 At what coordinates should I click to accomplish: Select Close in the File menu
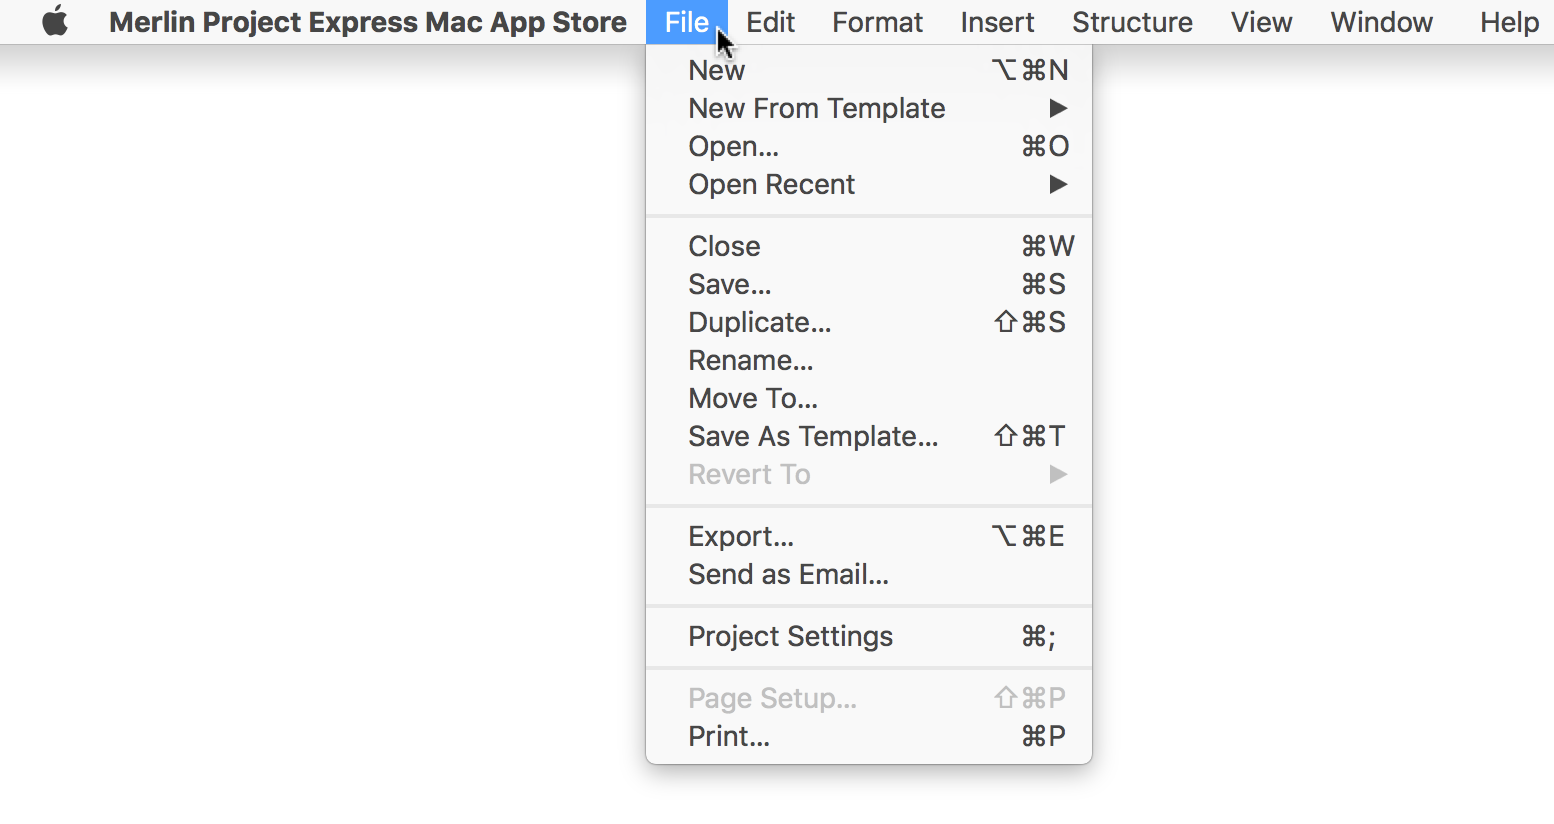coord(869,246)
